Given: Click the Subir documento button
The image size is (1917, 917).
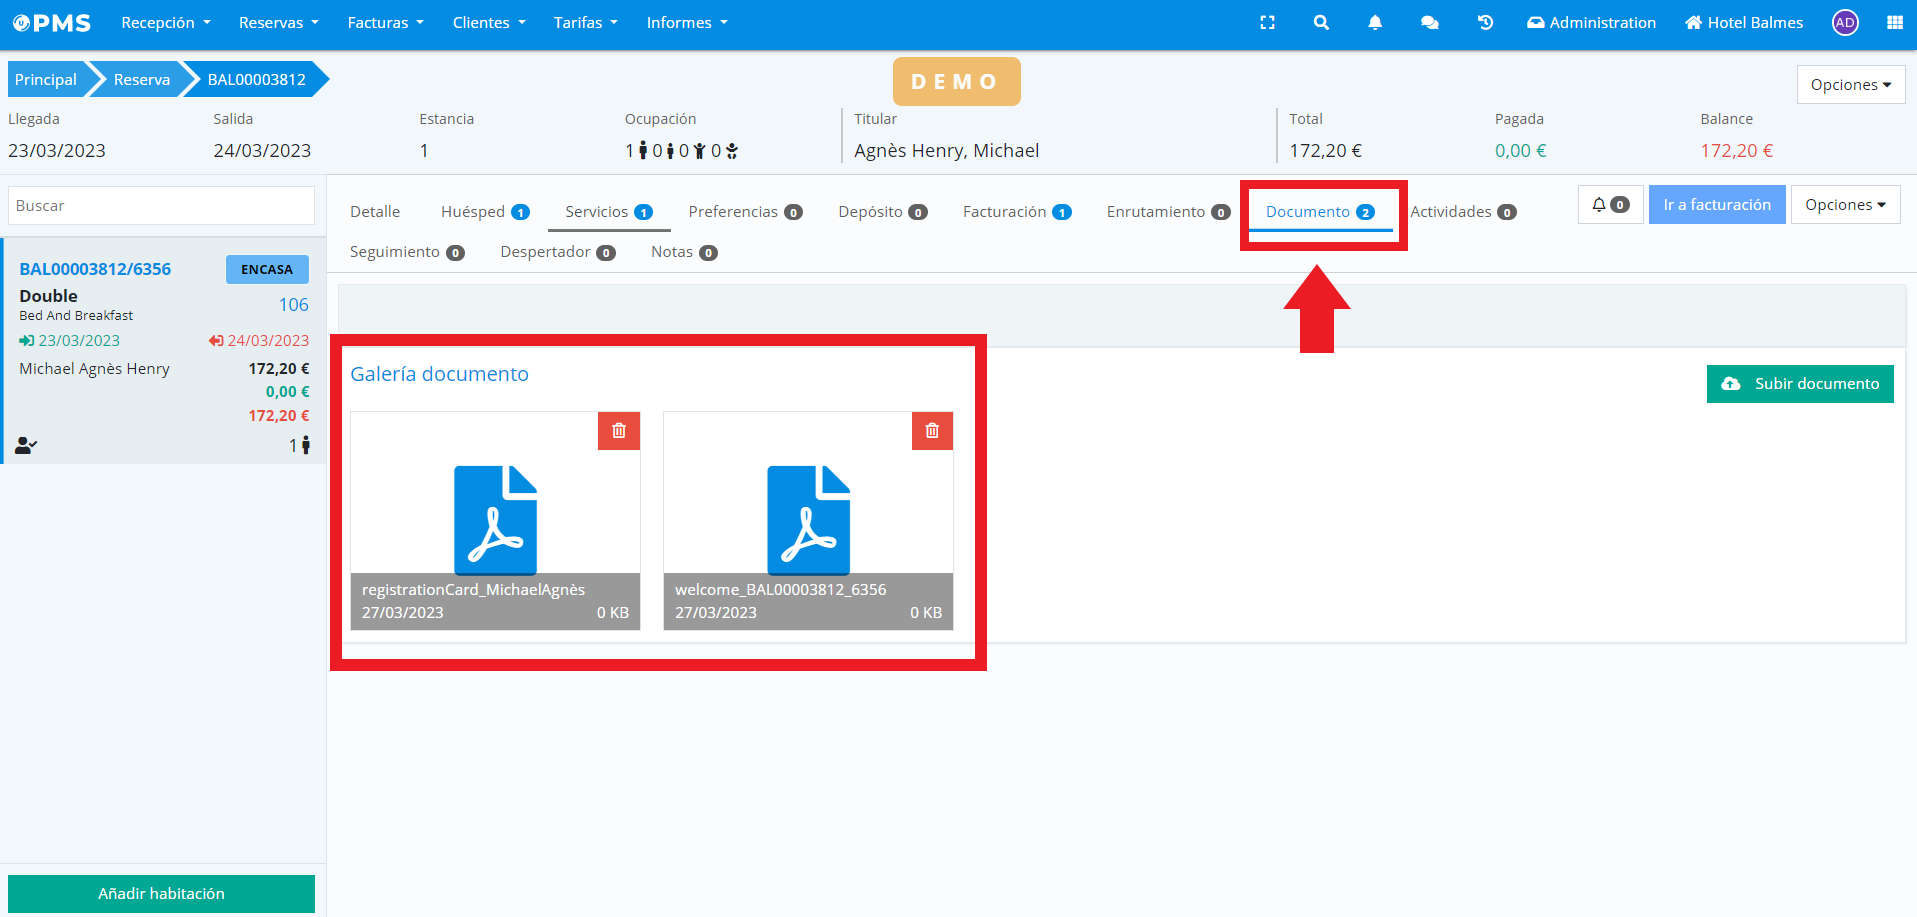Looking at the screenshot, I should [x=1799, y=383].
